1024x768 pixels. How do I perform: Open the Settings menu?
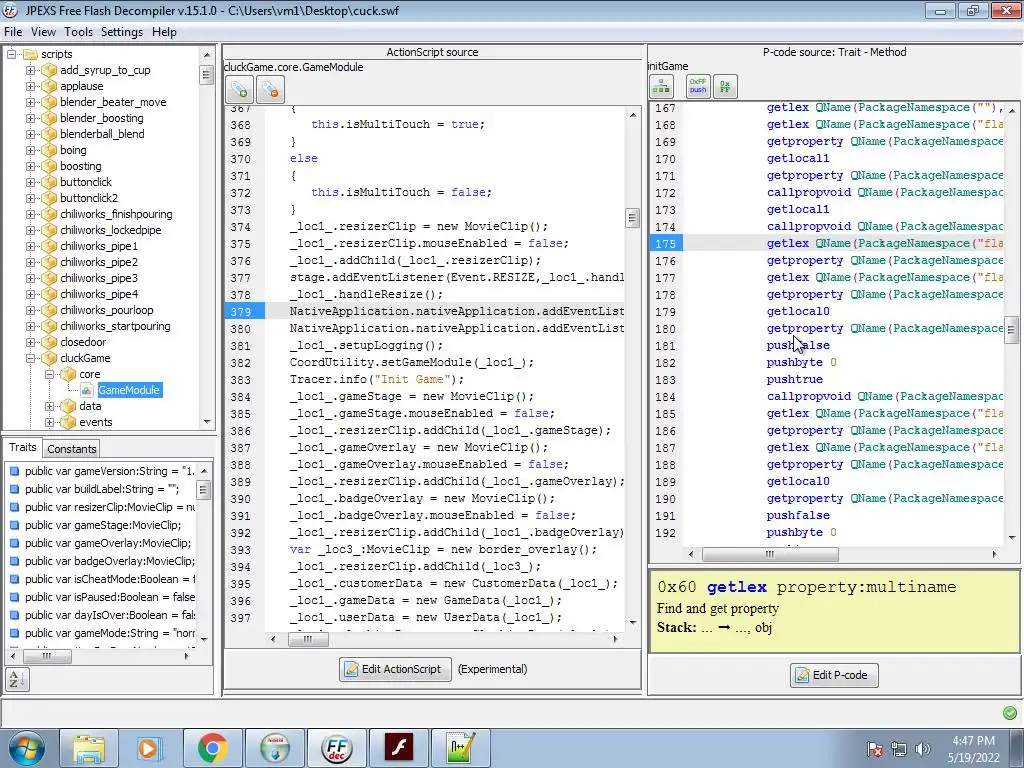coord(121,31)
